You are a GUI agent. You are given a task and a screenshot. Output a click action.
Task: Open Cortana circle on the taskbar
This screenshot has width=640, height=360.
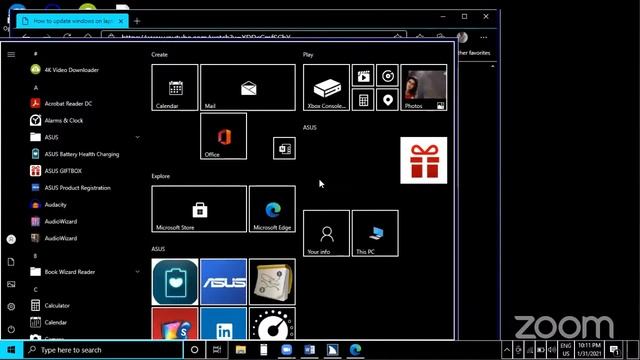[x=195, y=350]
